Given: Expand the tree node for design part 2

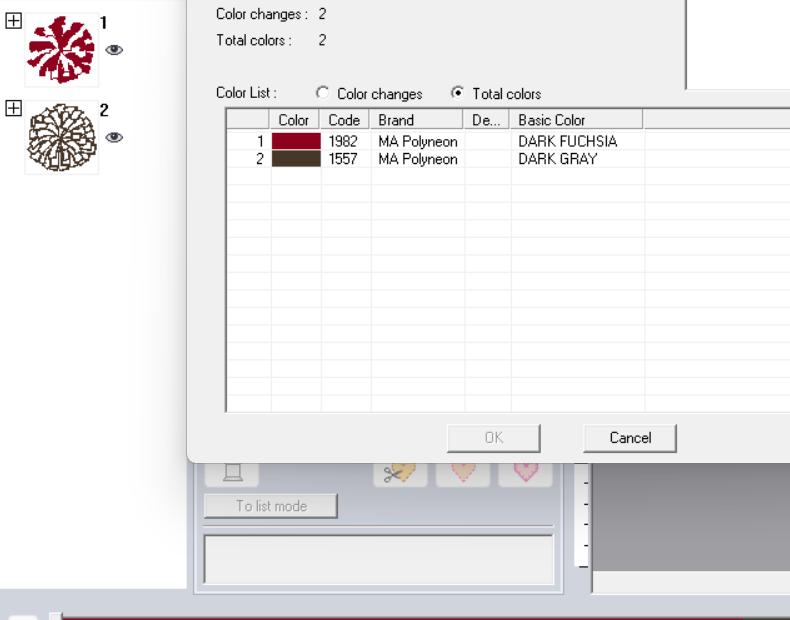Looking at the screenshot, I should (x=13, y=108).
